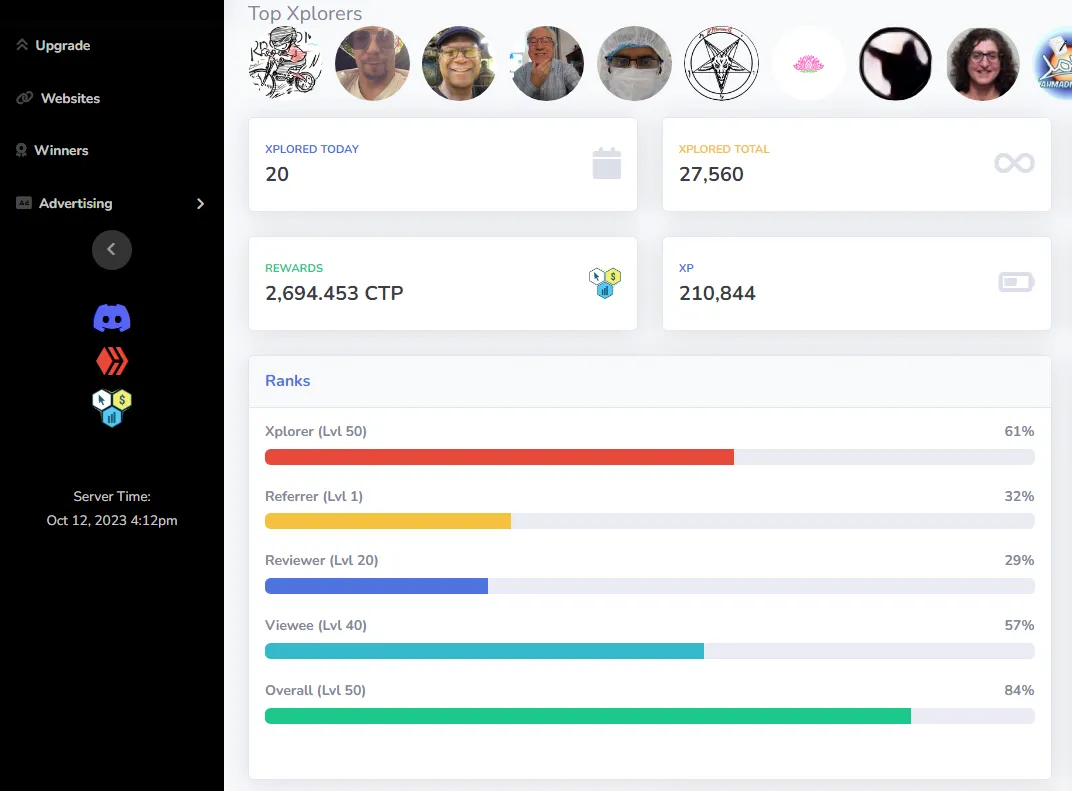This screenshot has height=791, width=1072.
Task: Click the red Hive logo icon
Action: [112, 362]
